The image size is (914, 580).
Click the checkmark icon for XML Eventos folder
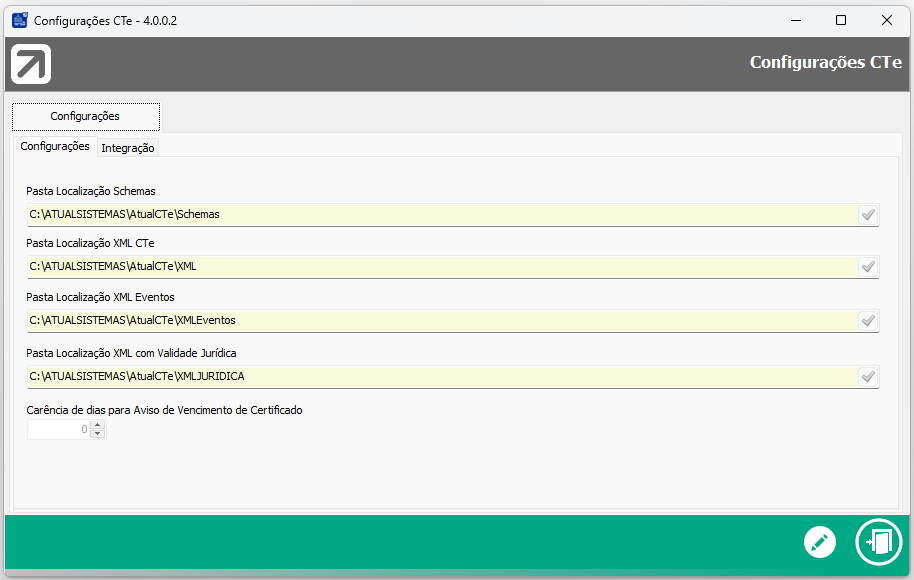(x=868, y=321)
